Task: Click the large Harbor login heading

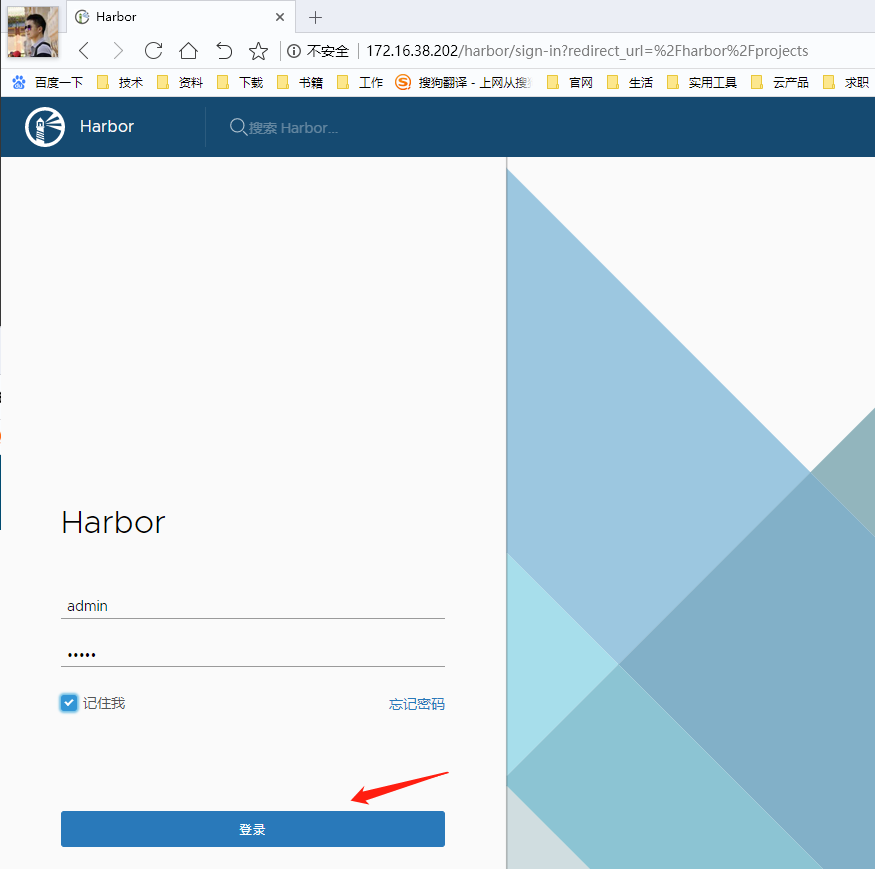Action: click(x=113, y=522)
